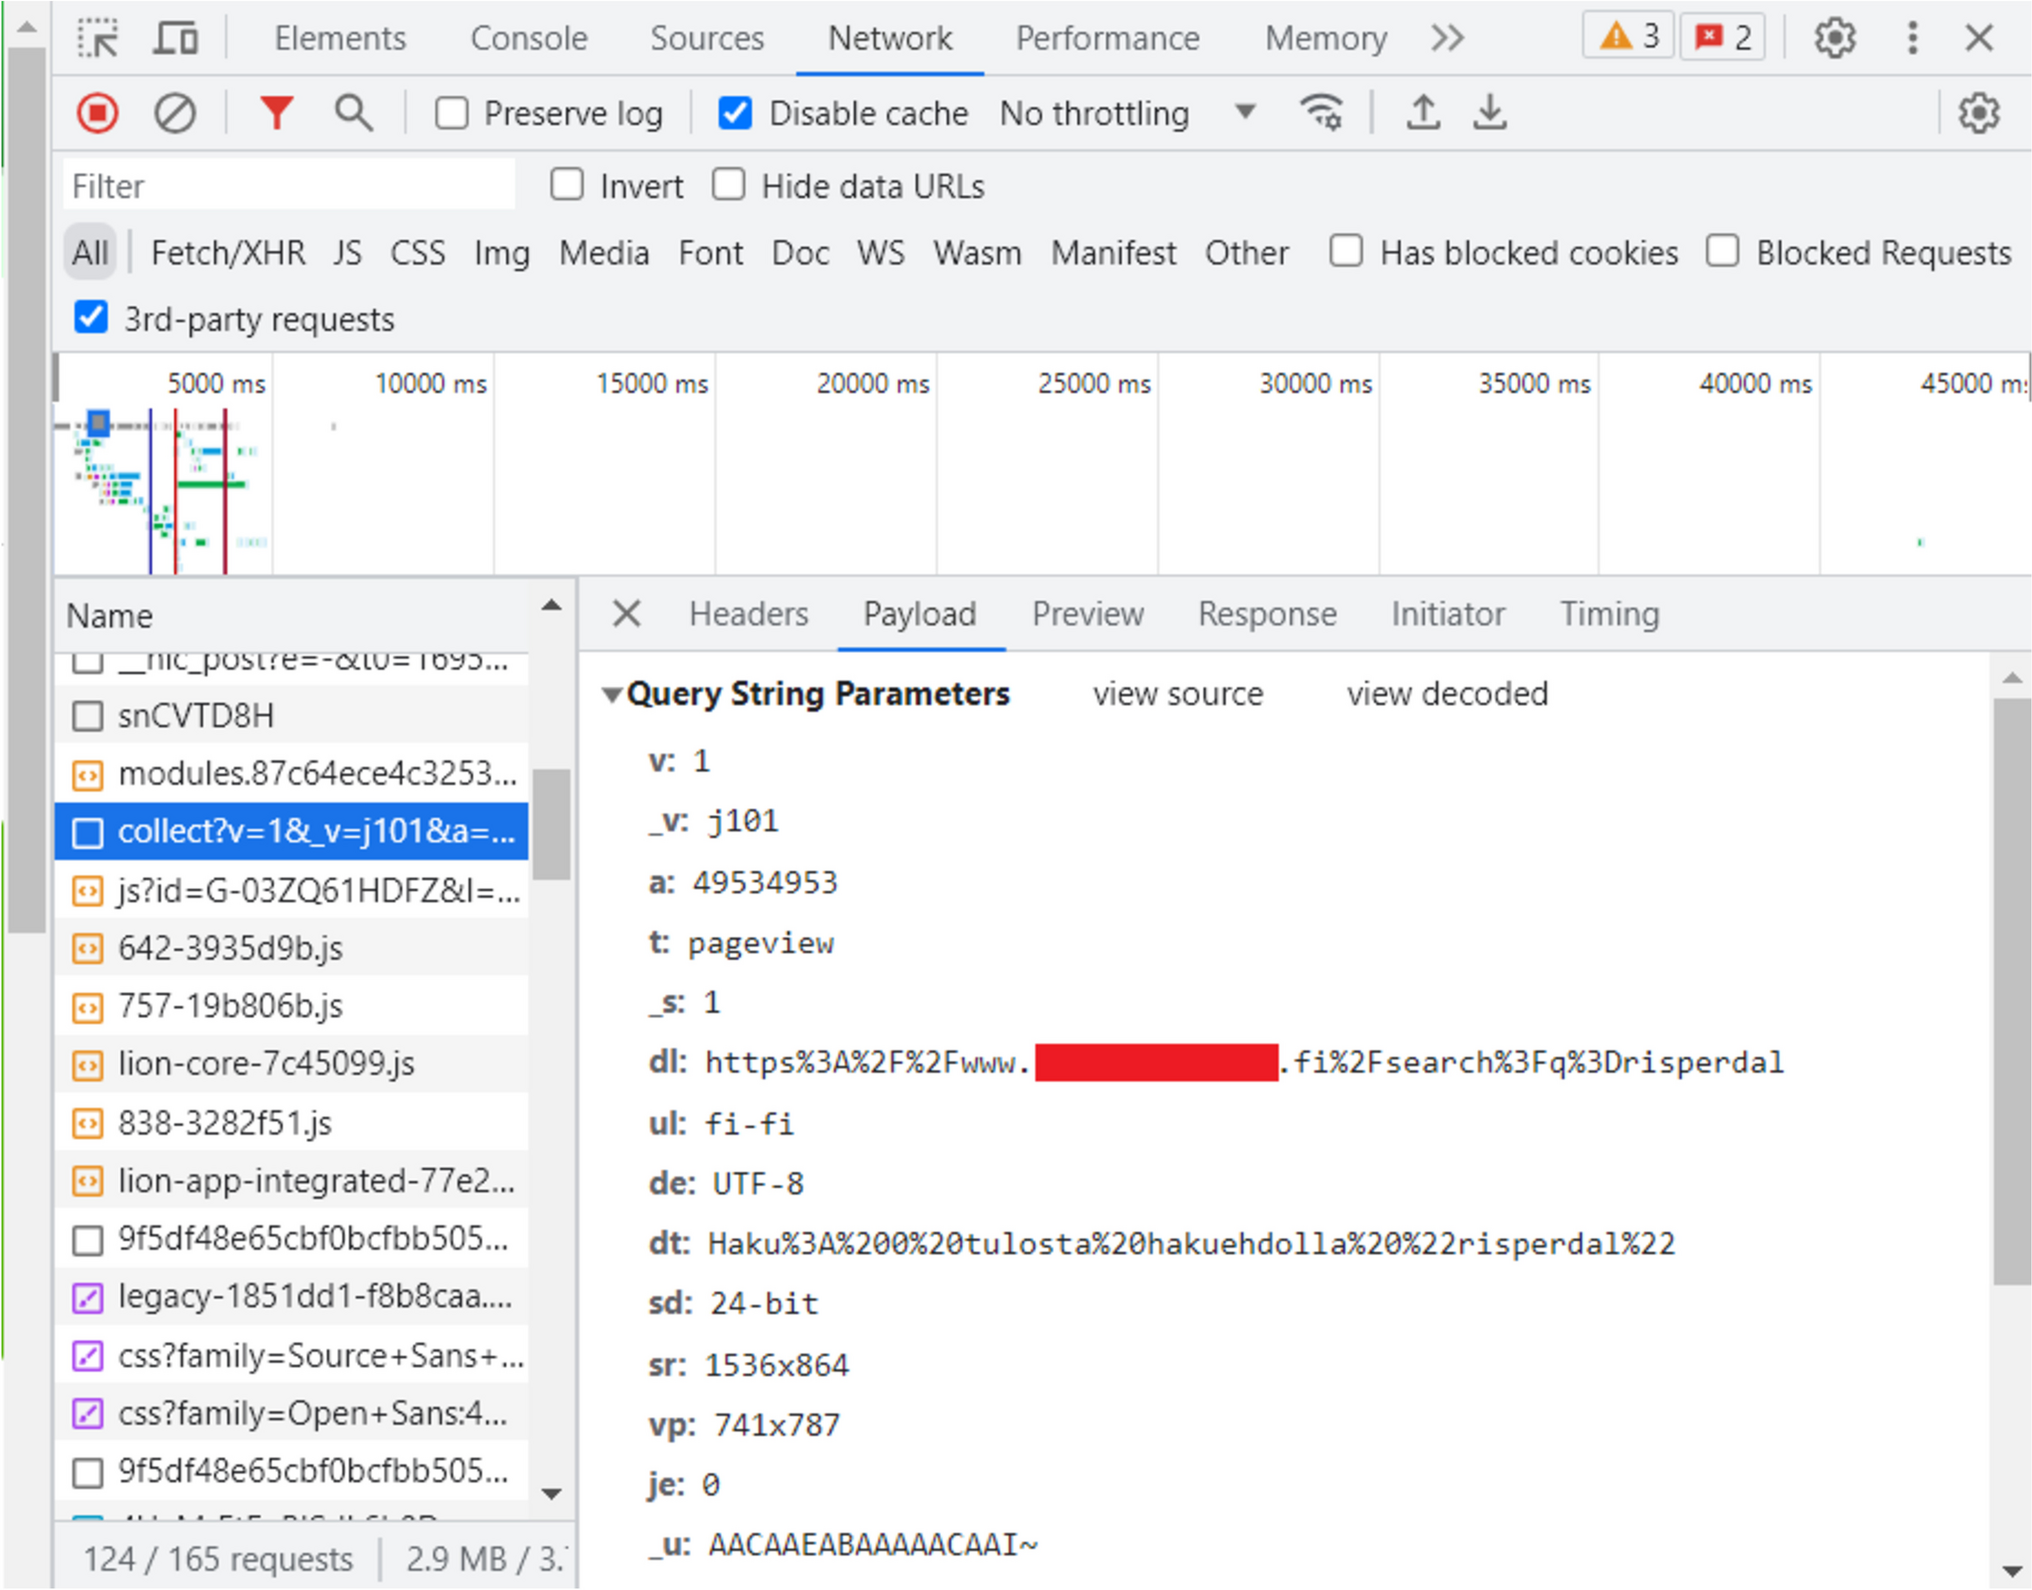Open DevTools main settings gear
This screenshot has width=2032, height=1590.
pos(1834,38)
